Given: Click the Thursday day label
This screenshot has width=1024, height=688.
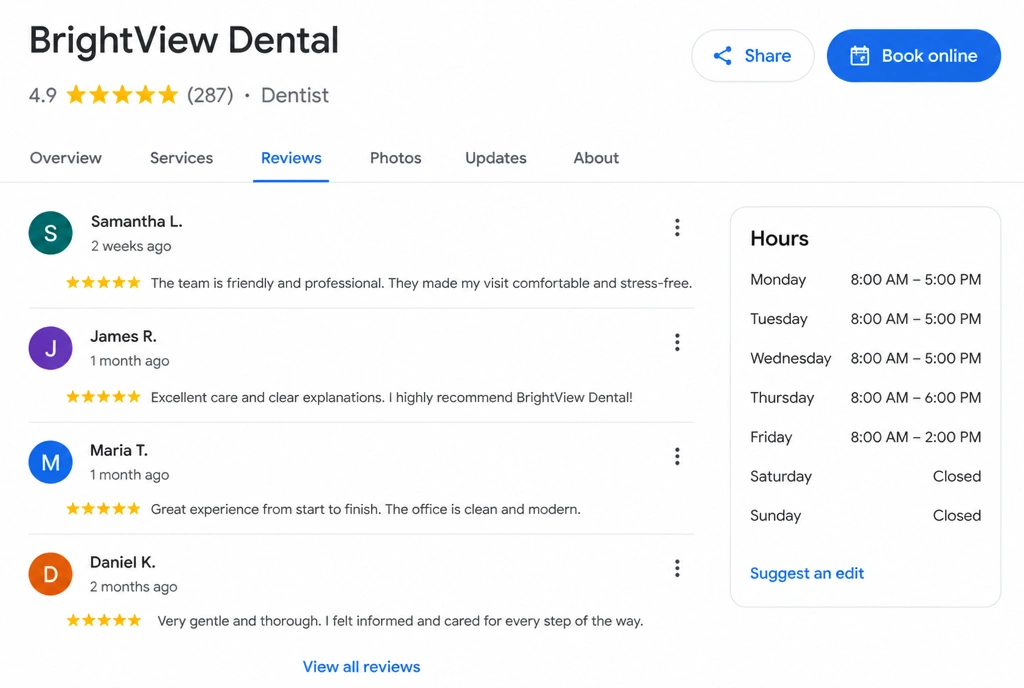Looking at the screenshot, I should (x=782, y=398).
